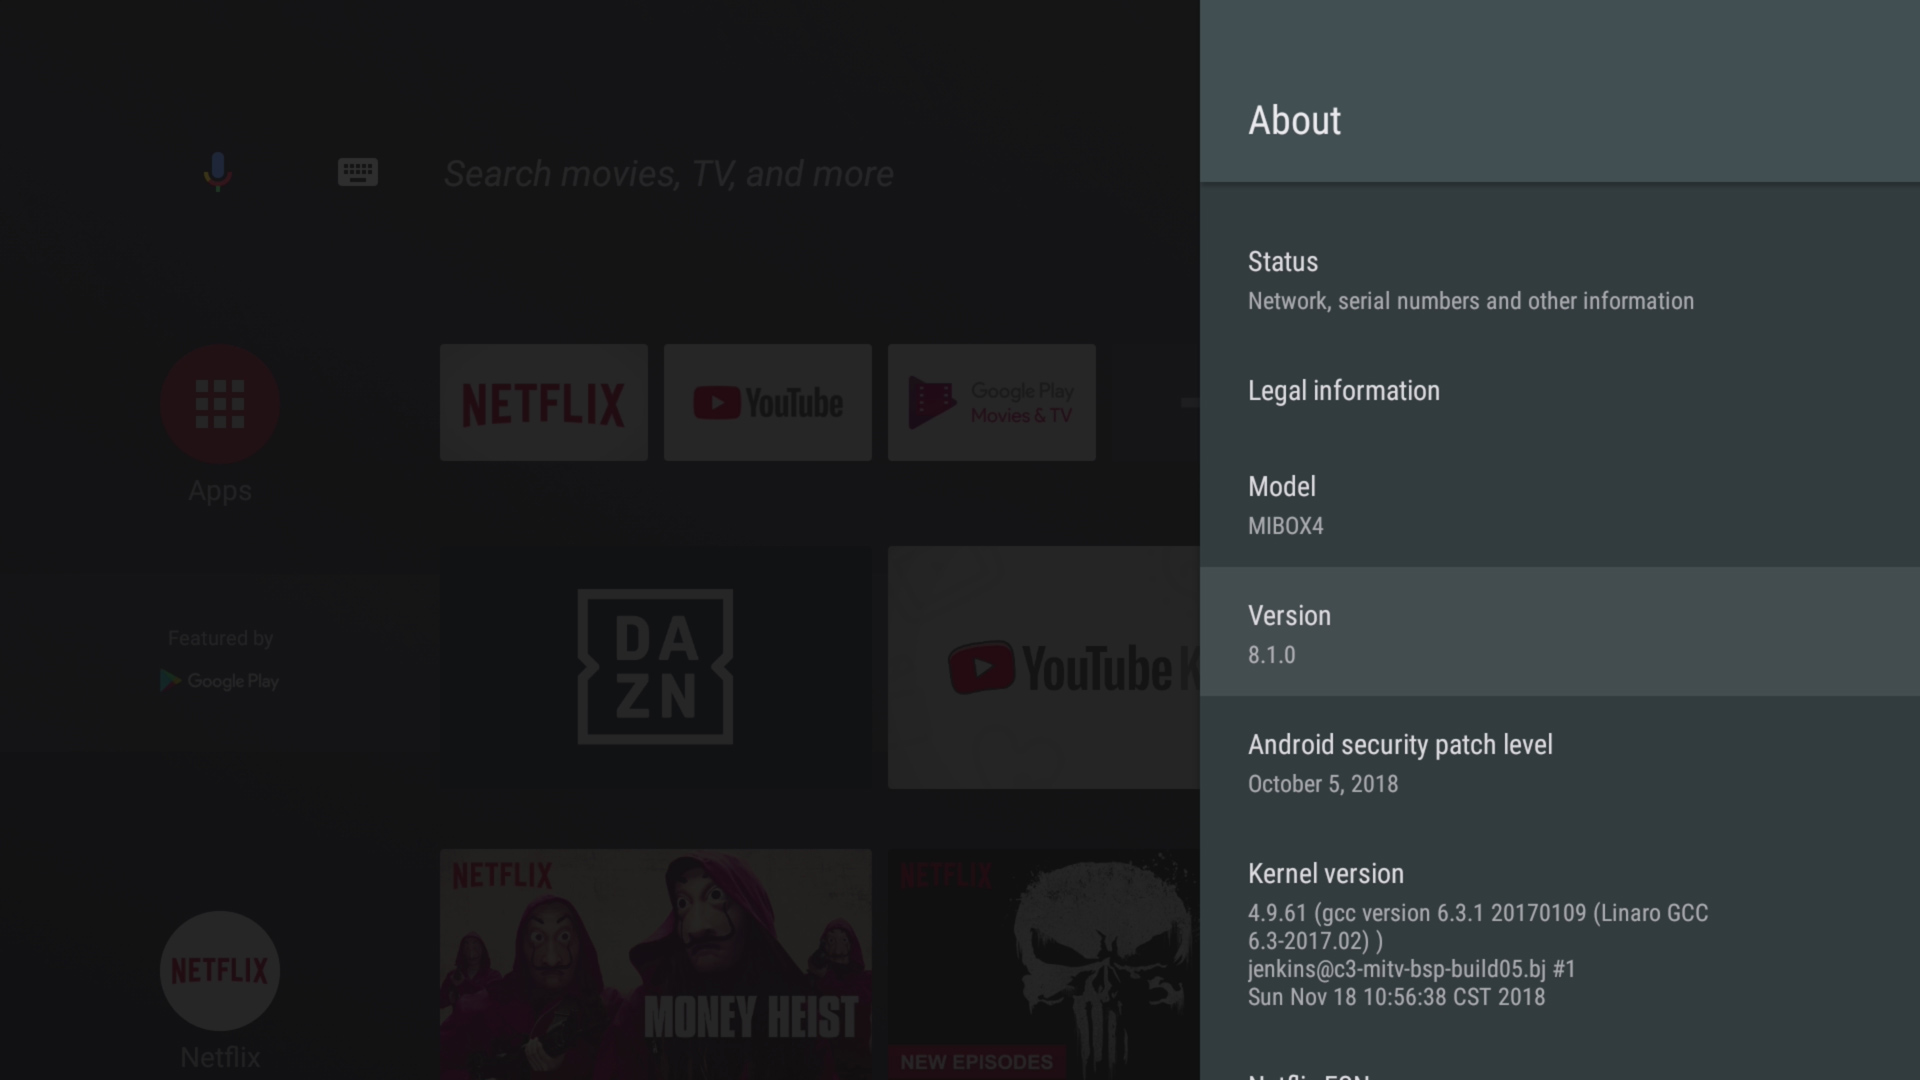Click the 'About' panel heading

pos(1294,121)
